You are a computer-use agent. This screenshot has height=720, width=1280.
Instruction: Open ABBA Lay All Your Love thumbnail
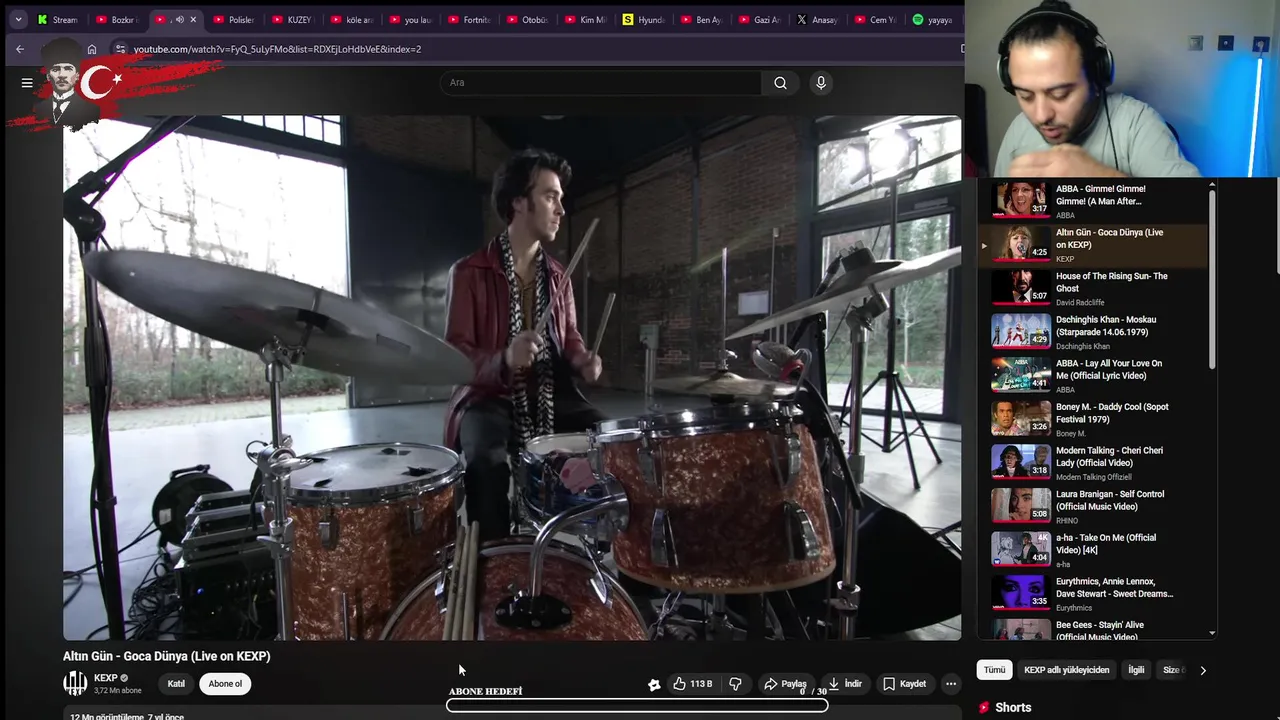pyautogui.click(x=1021, y=375)
